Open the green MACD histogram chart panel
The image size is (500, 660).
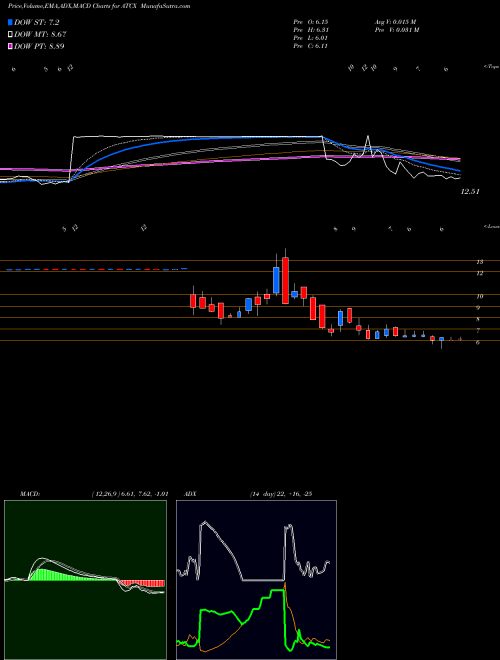pyautogui.click(x=85, y=580)
